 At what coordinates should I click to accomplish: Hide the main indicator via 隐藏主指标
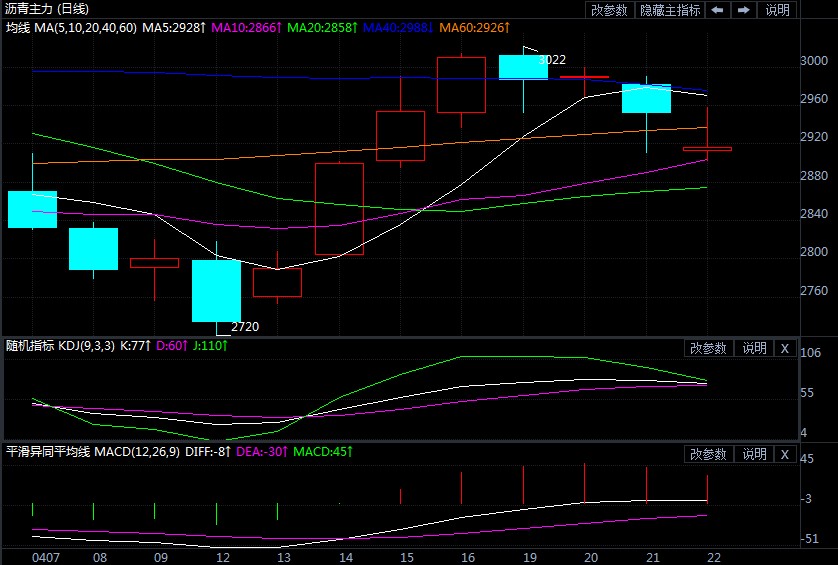tap(669, 10)
